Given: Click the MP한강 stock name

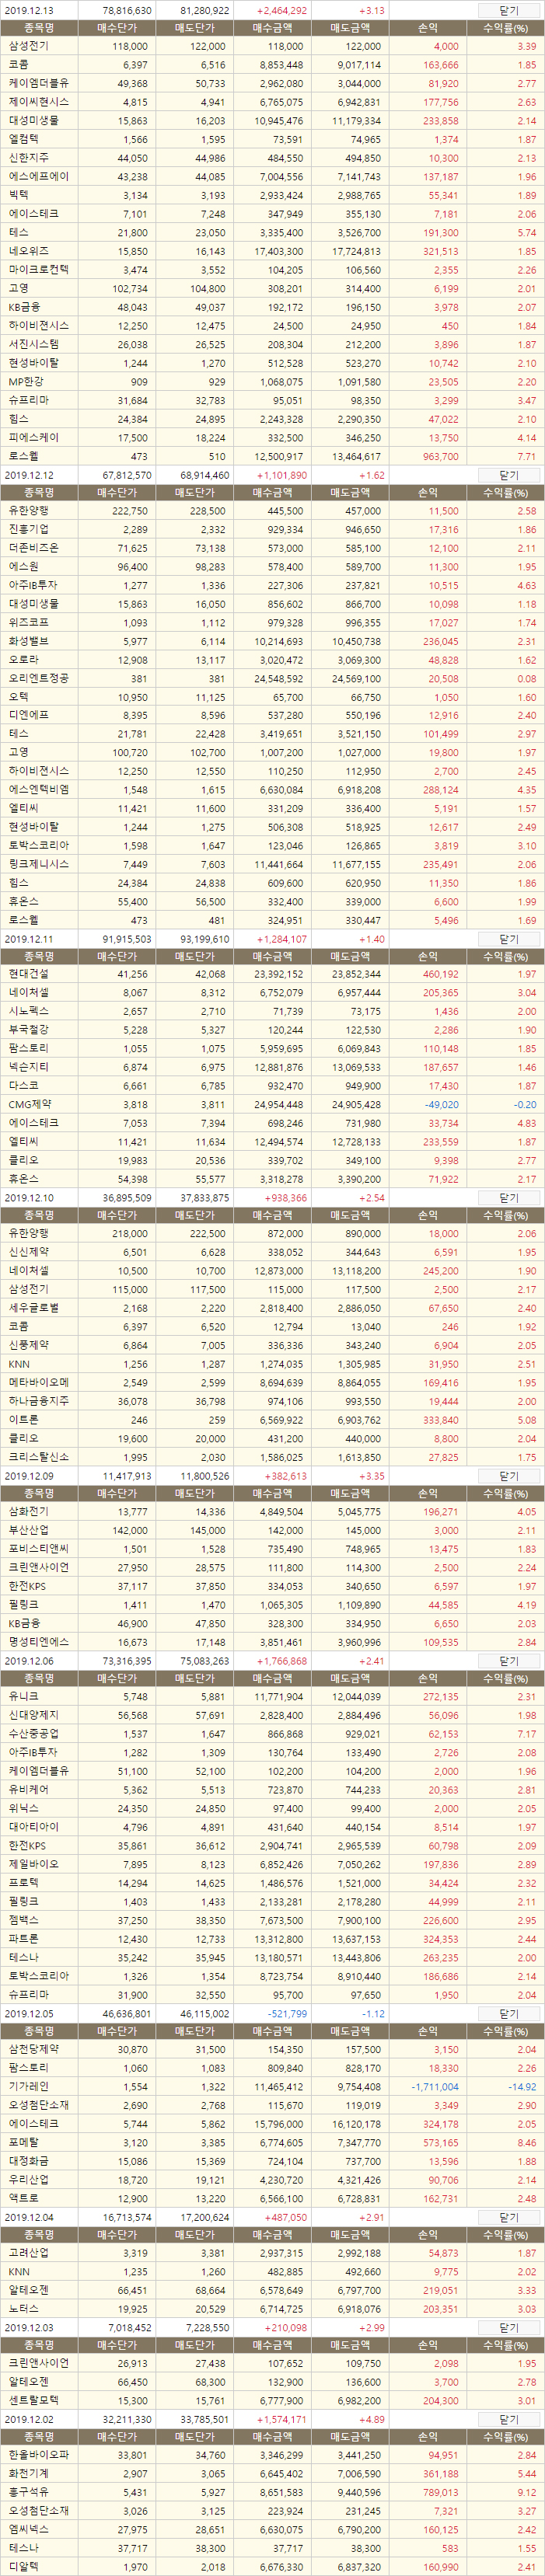Looking at the screenshot, I should click(x=26, y=381).
